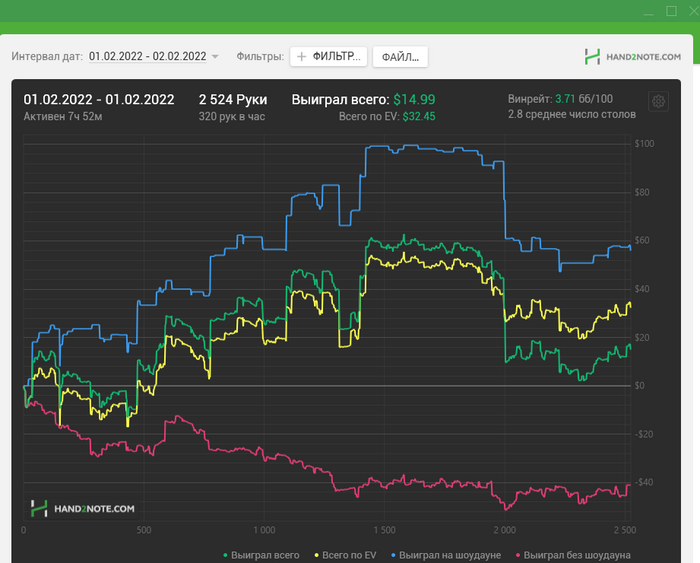Open the chart settings gear icon
Screen dimensions: 700x563
(x=658, y=101)
